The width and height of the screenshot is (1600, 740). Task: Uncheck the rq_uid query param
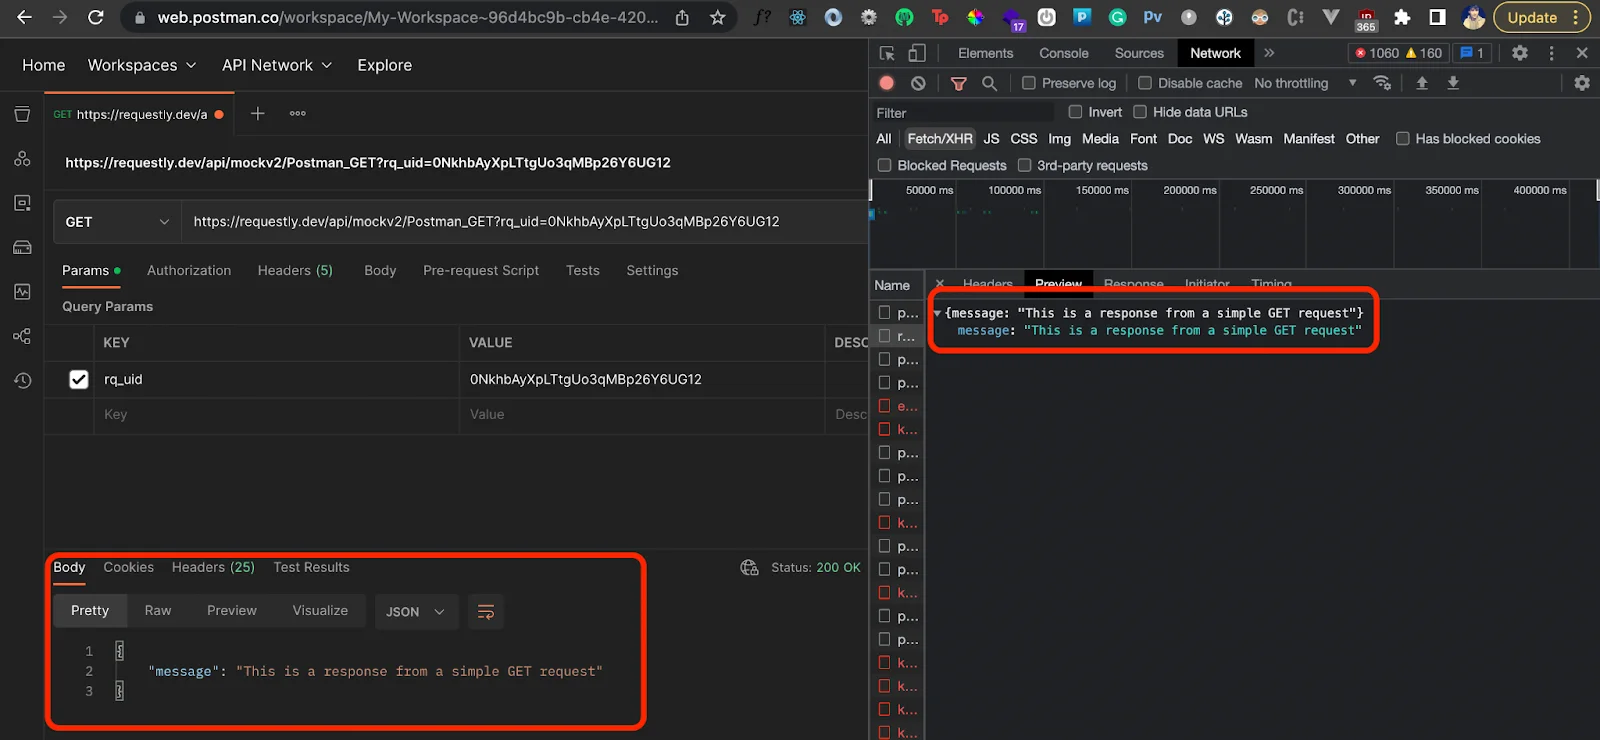tap(79, 380)
